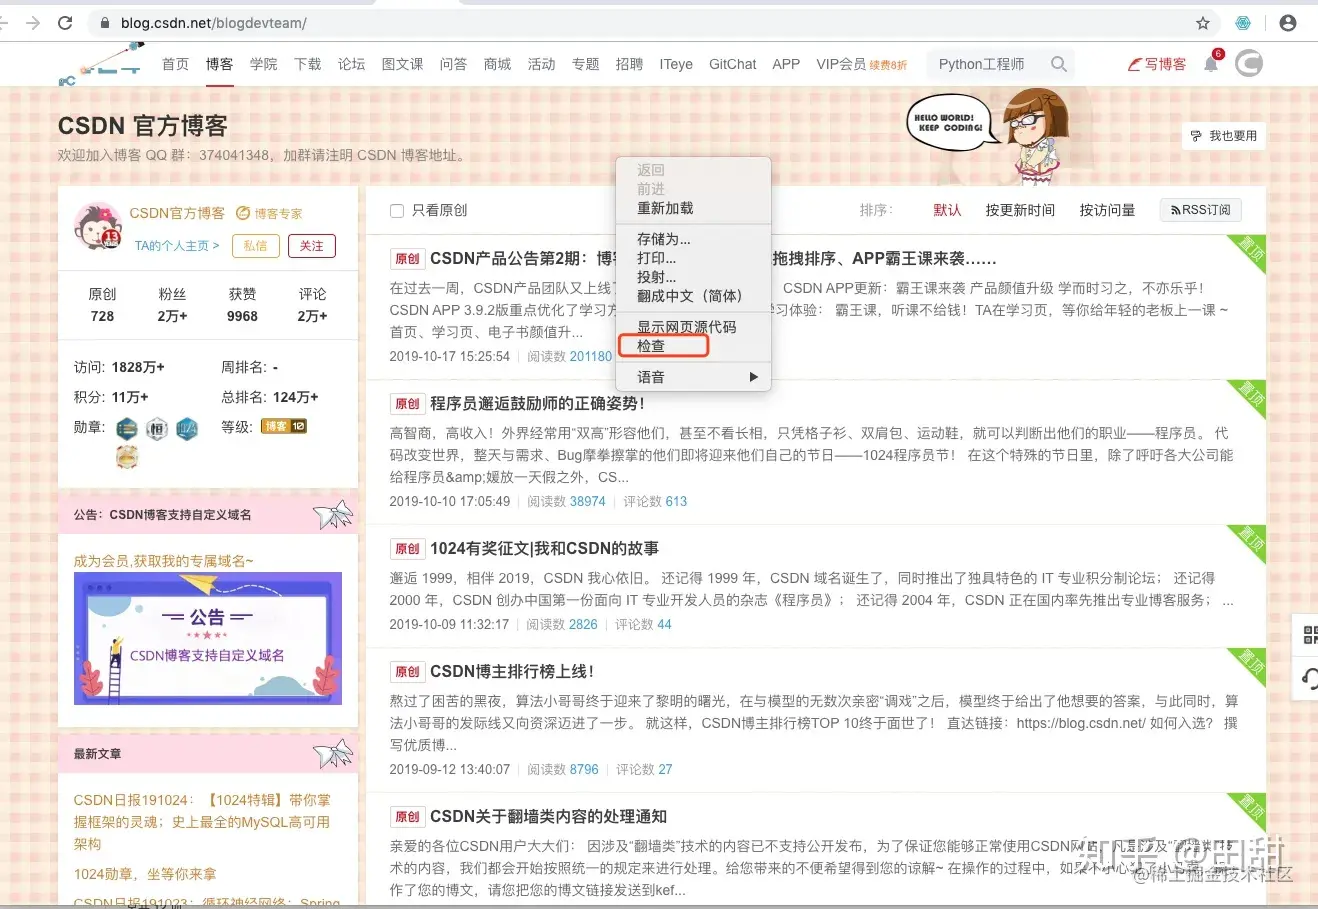Click the RSS订阅 button
Image resolution: width=1318 pixels, height=909 pixels.
point(1201,210)
